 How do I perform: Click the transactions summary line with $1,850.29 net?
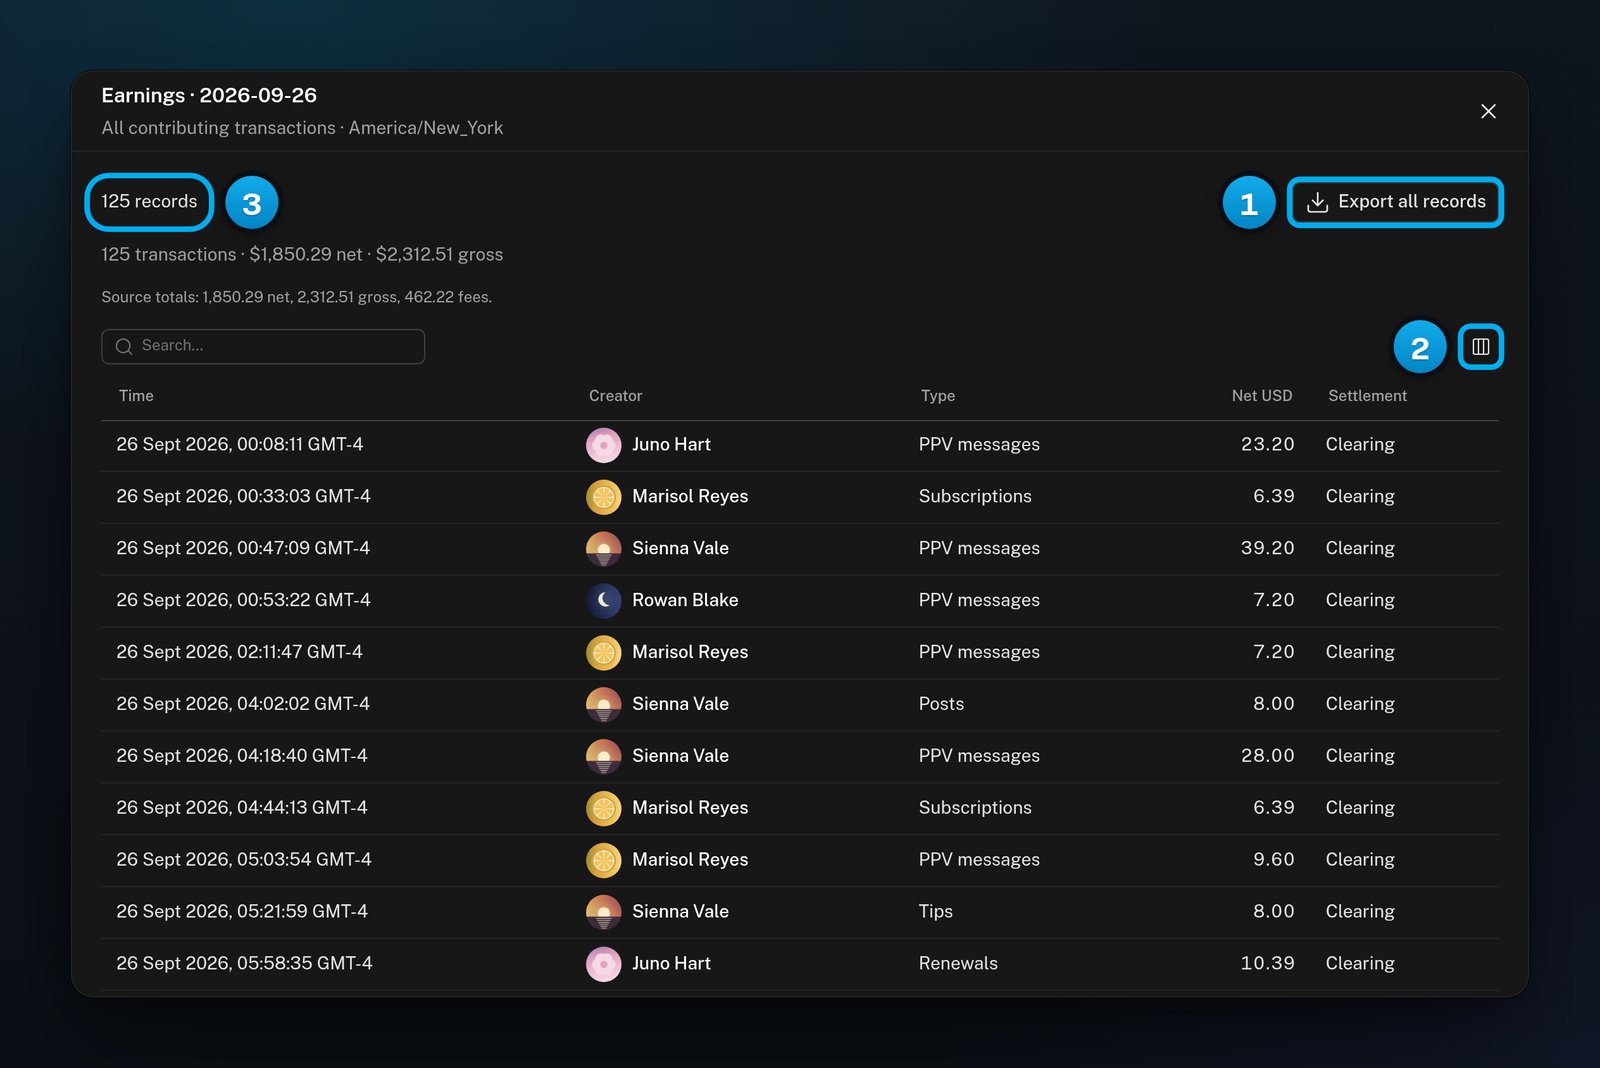[x=302, y=255]
